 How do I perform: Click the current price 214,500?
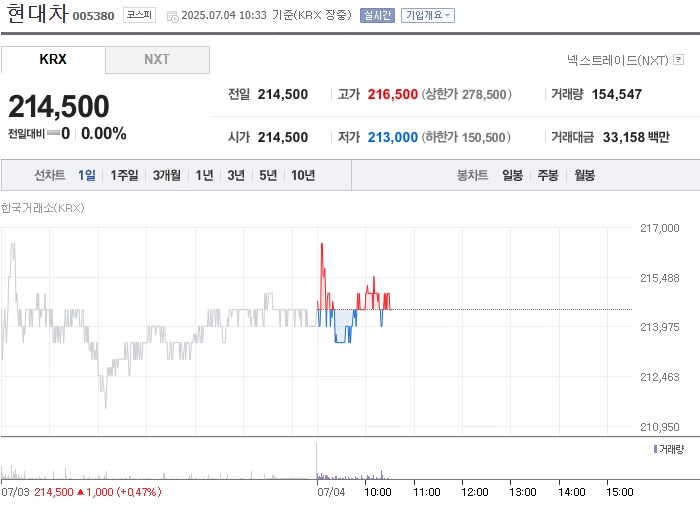point(58,106)
